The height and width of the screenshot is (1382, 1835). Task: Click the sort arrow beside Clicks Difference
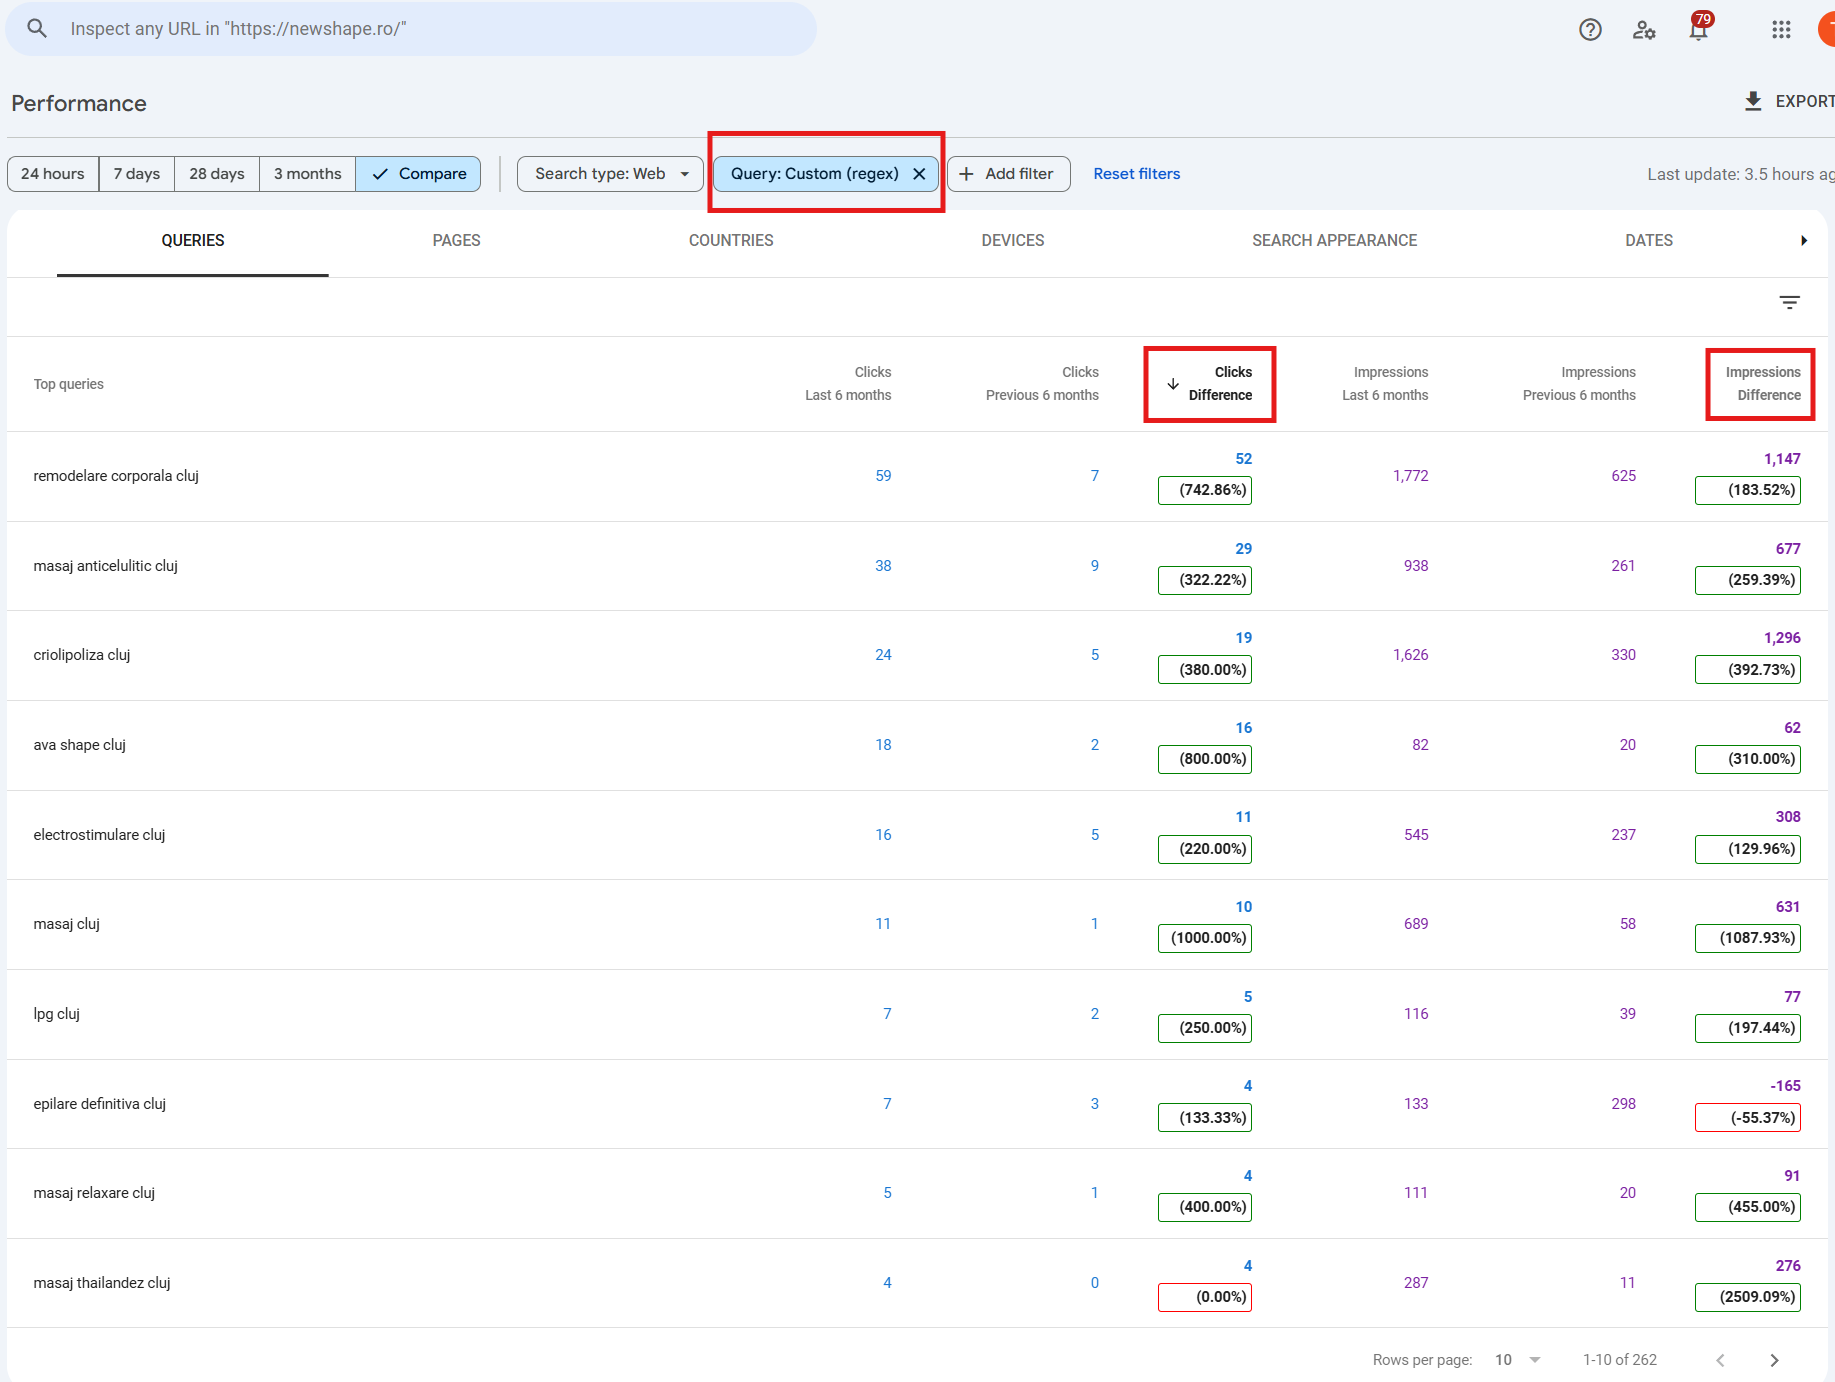tap(1173, 384)
